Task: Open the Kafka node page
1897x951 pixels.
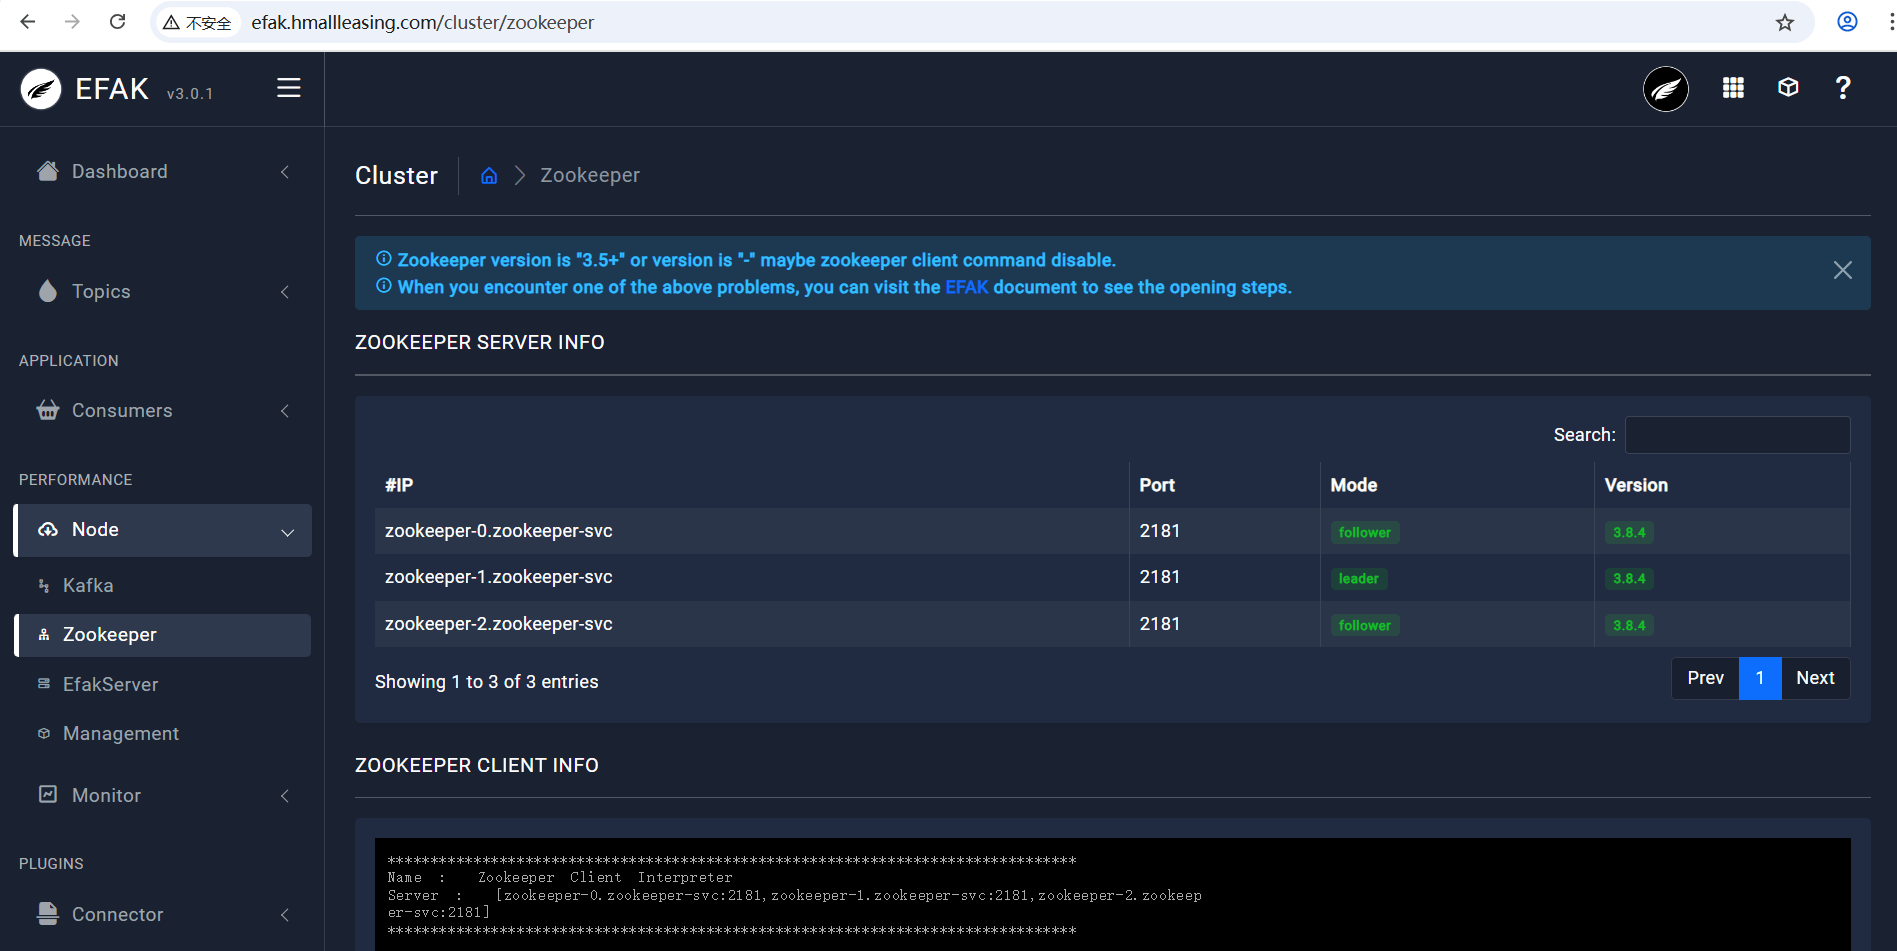Action: tap(88, 586)
